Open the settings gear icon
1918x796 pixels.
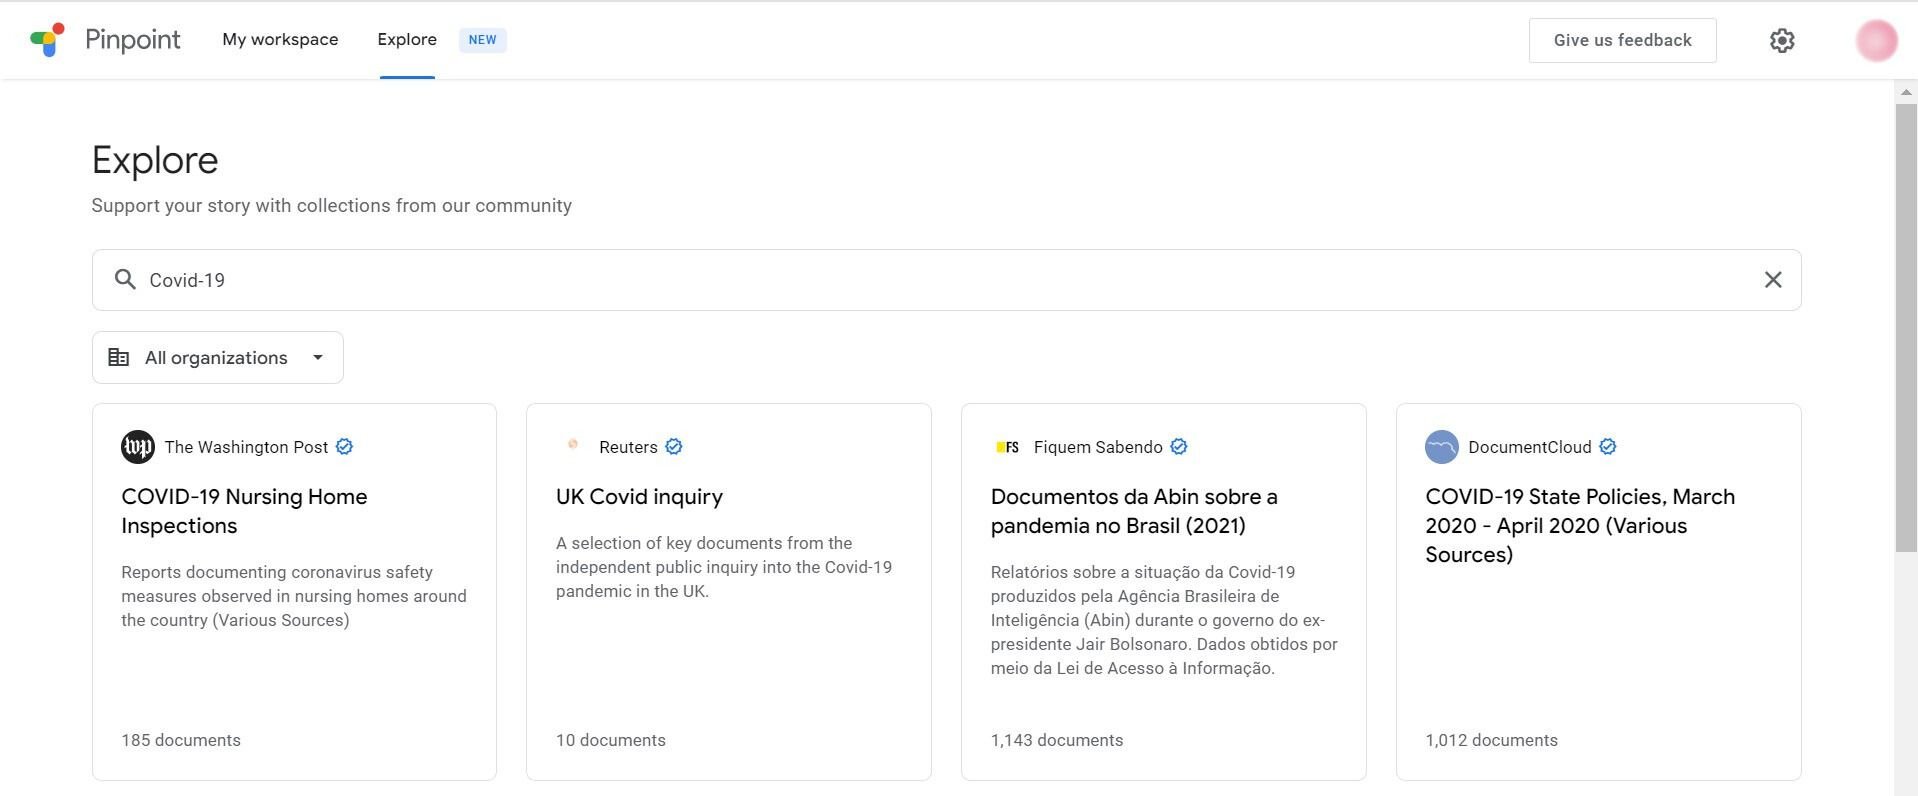tap(1782, 40)
